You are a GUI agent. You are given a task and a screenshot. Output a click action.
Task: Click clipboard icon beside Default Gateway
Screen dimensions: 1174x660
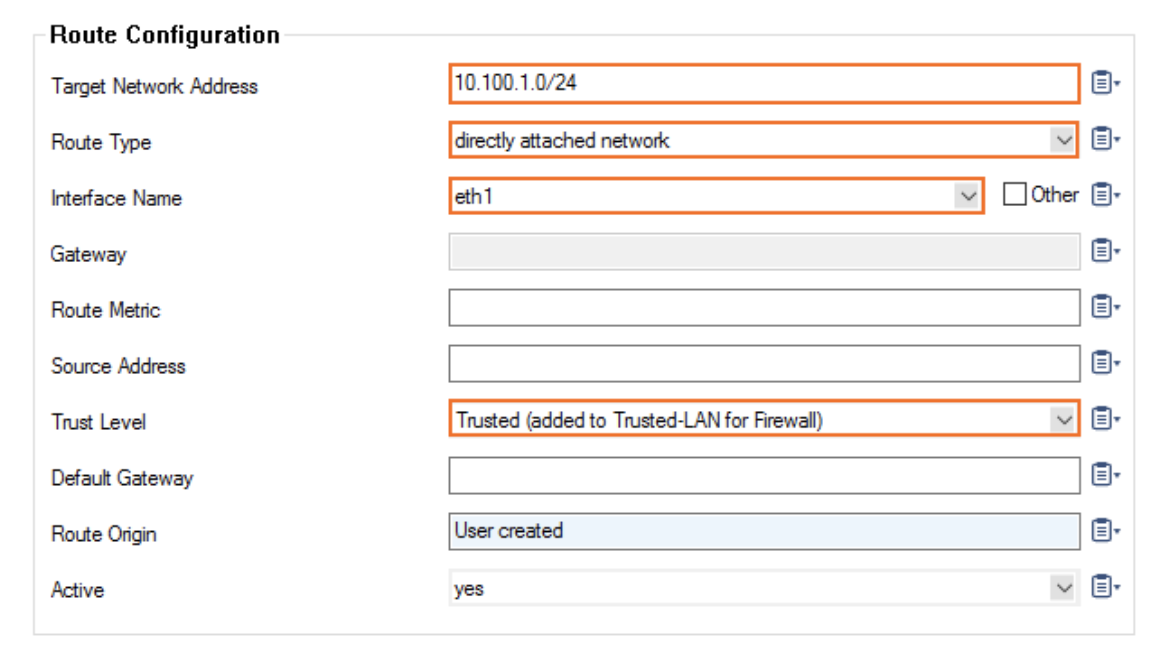pyautogui.click(x=1102, y=475)
